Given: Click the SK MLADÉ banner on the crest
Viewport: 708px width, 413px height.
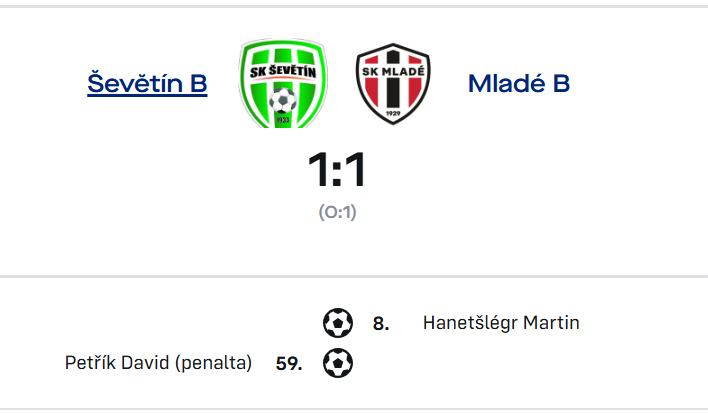Looking at the screenshot, I should click(x=393, y=71).
